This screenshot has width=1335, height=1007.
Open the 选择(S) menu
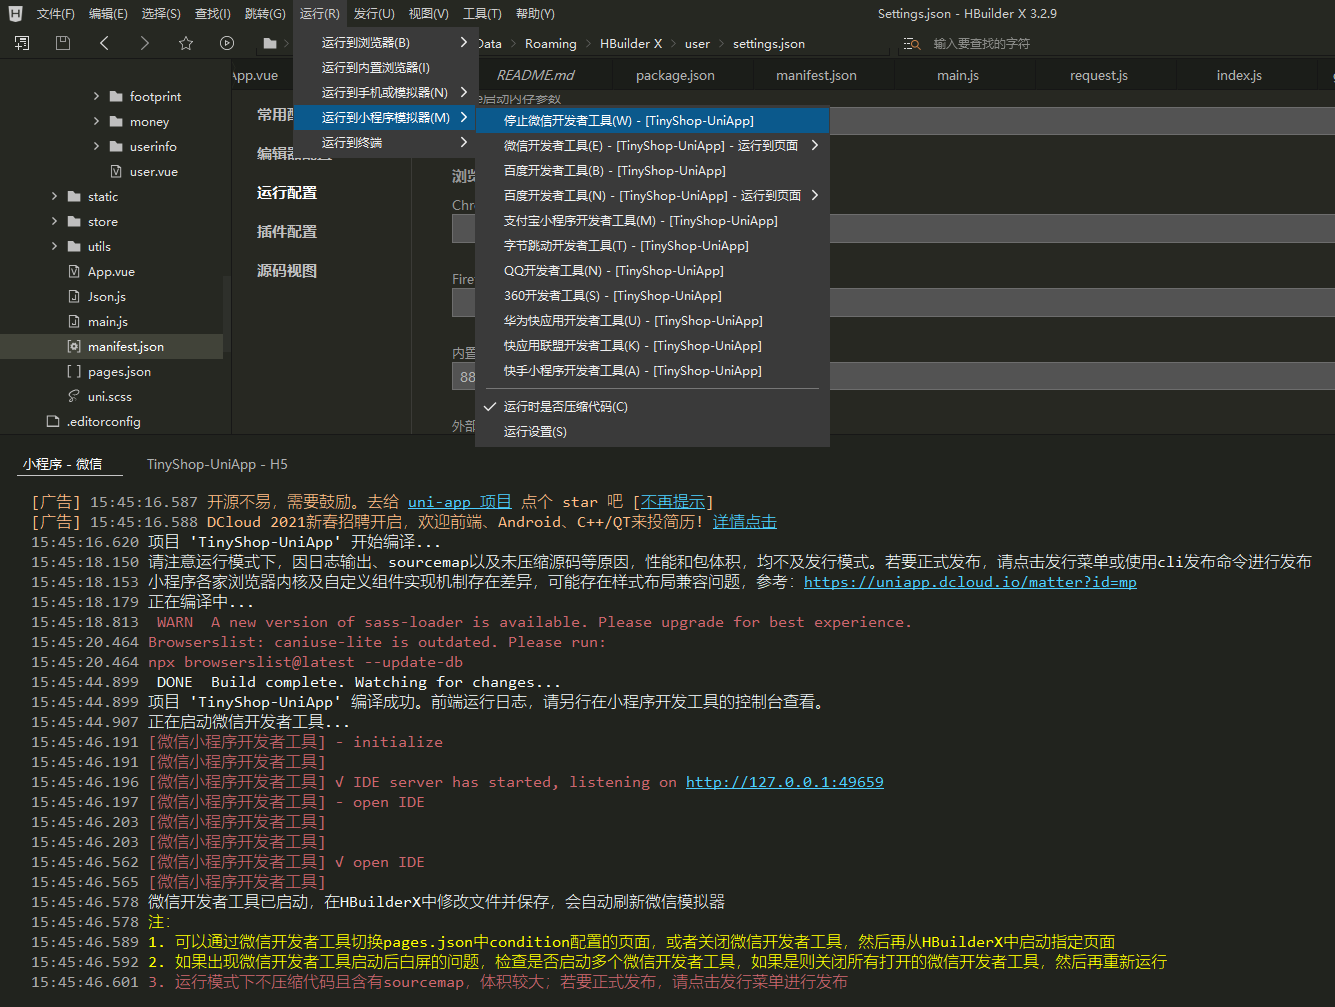161,14
